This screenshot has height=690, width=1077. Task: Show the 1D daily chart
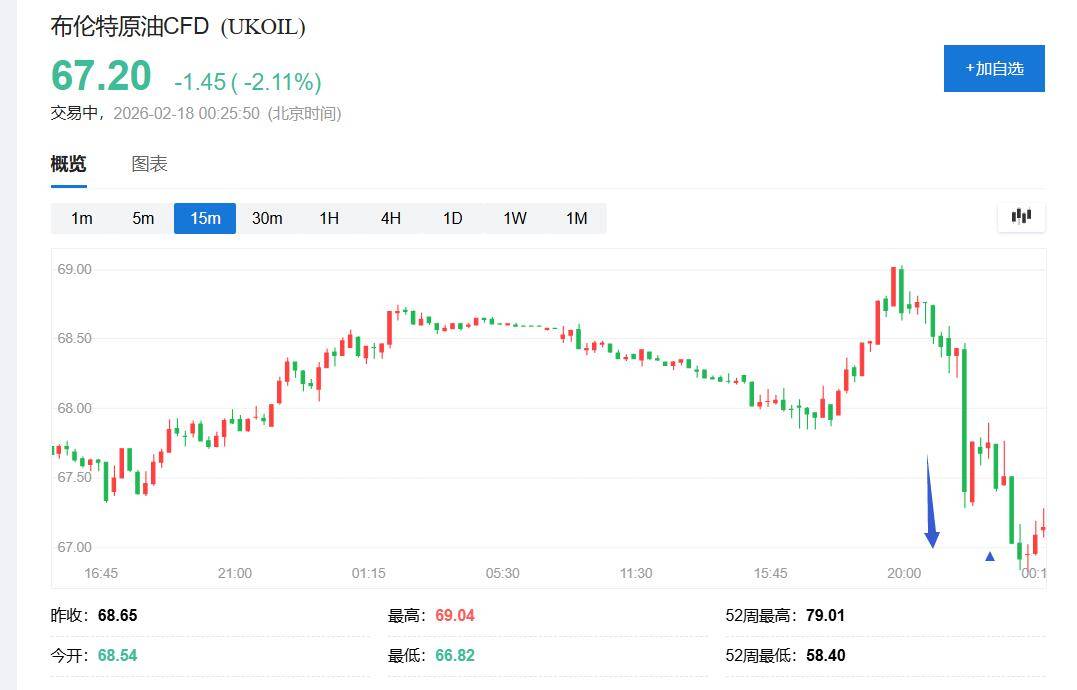click(x=453, y=218)
